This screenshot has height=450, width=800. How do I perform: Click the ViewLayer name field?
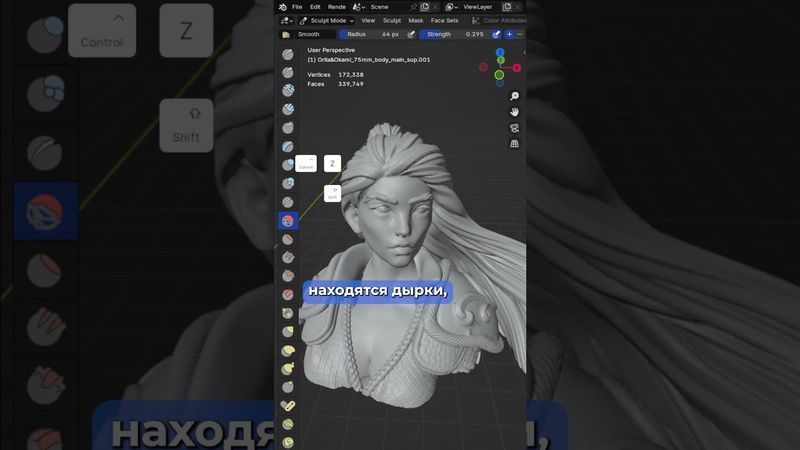tap(480, 7)
